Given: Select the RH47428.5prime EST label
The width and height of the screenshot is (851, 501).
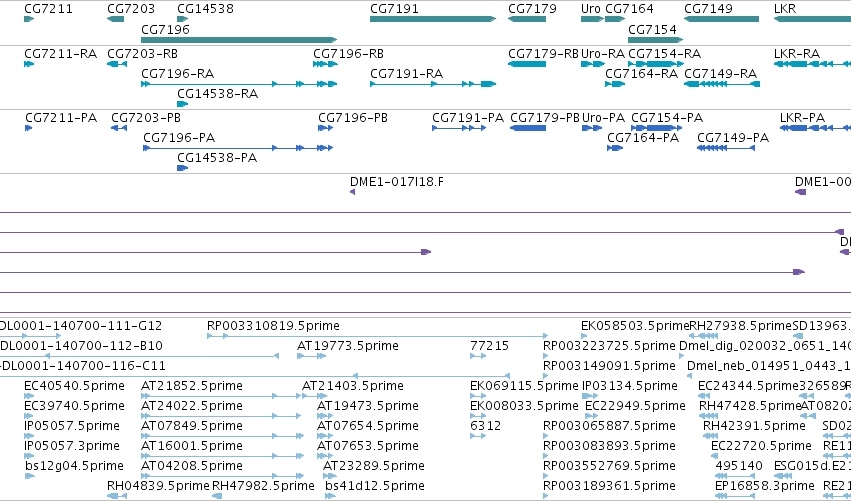Looking at the screenshot, I should pyautogui.click(x=750, y=406).
